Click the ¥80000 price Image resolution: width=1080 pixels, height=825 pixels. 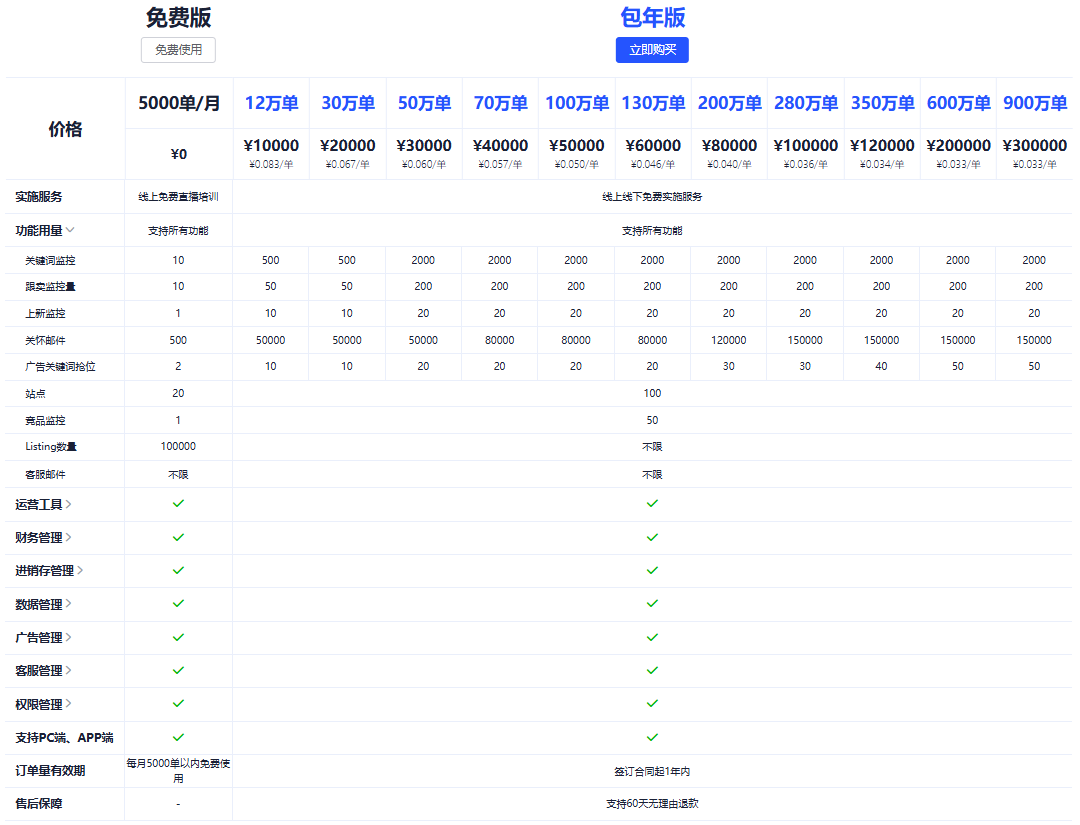coord(729,145)
